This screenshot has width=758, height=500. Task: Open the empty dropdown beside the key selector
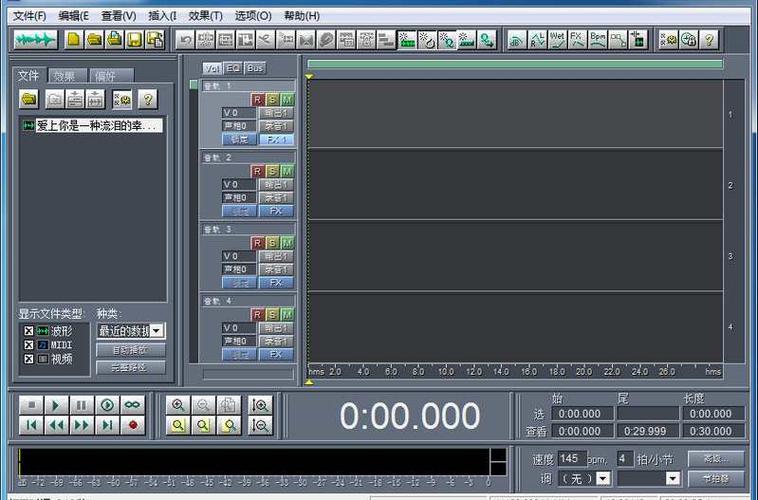[x=649, y=479]
